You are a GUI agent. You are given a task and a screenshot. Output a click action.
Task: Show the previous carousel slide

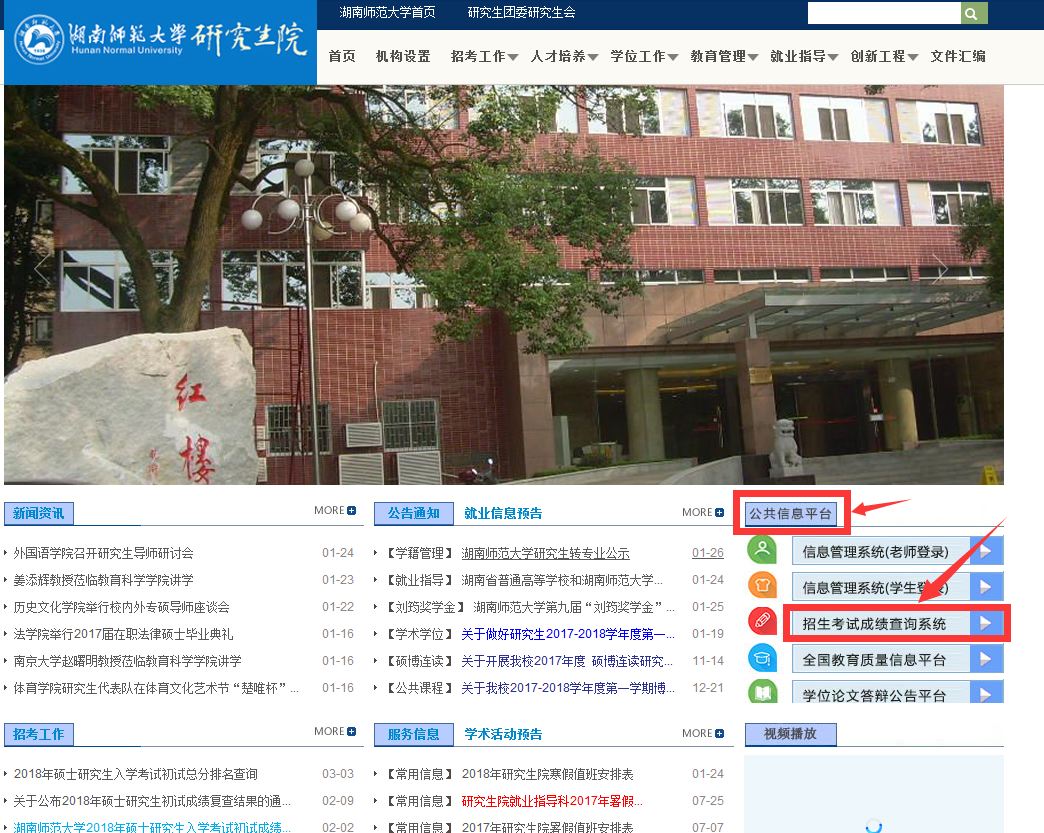[42, 268]
